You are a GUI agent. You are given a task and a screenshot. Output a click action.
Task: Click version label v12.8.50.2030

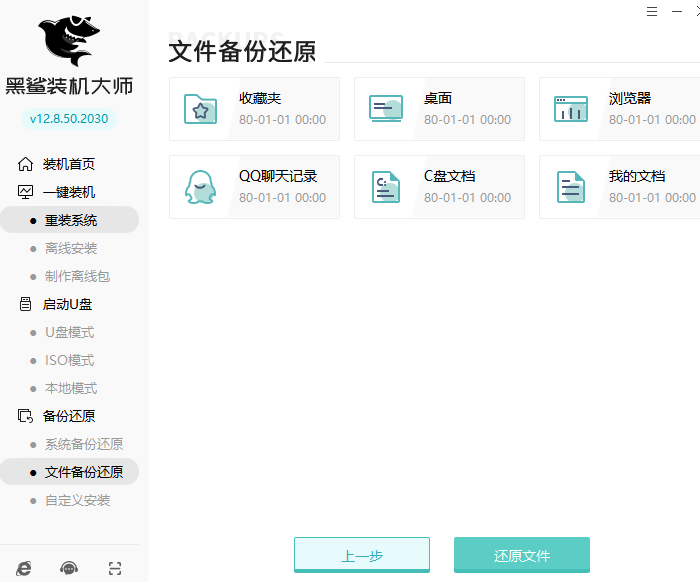[69, 119]
